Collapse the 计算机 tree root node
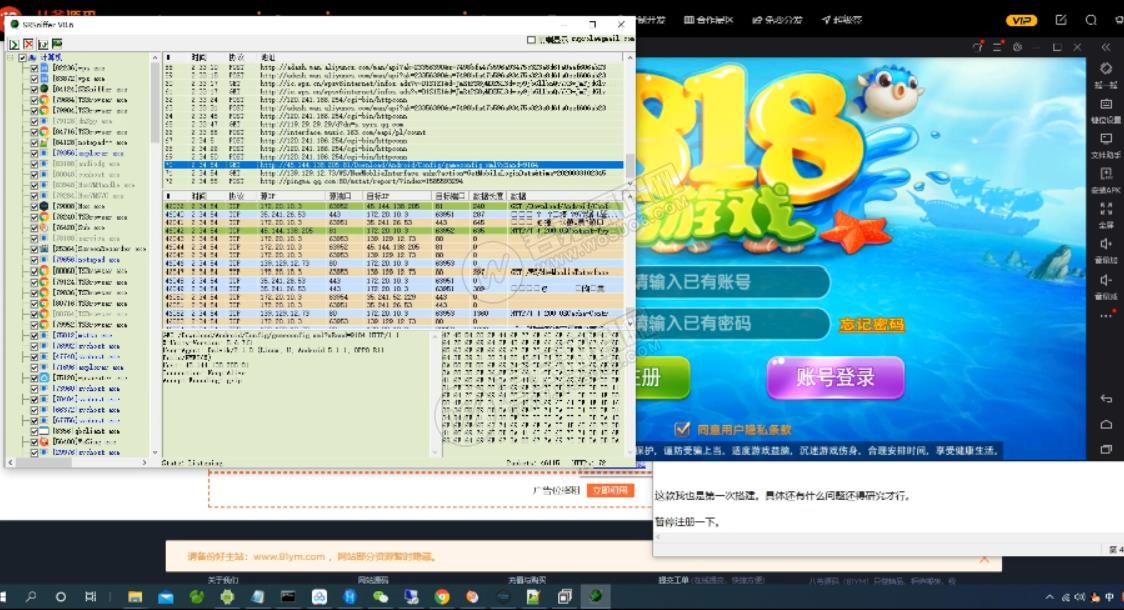 (x=11, y=57)
